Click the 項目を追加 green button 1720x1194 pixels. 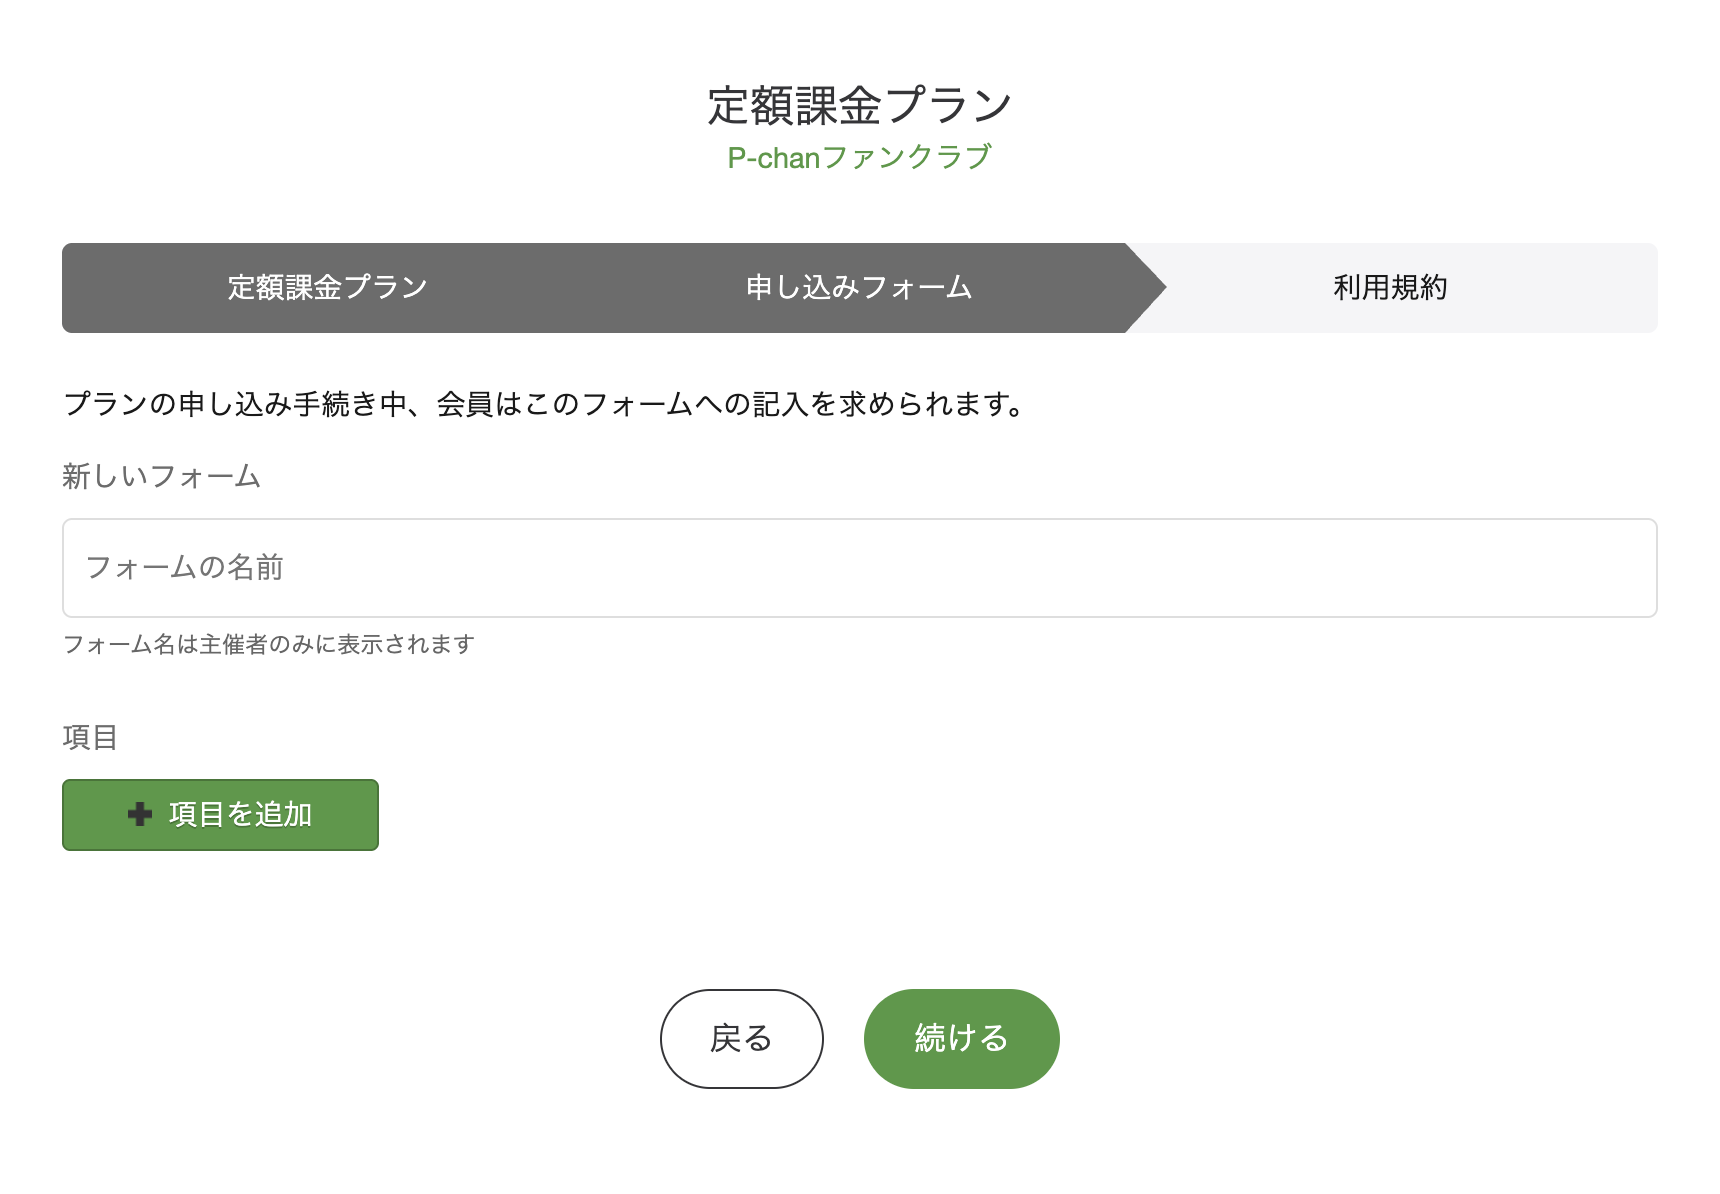click(x=220, y=814)
